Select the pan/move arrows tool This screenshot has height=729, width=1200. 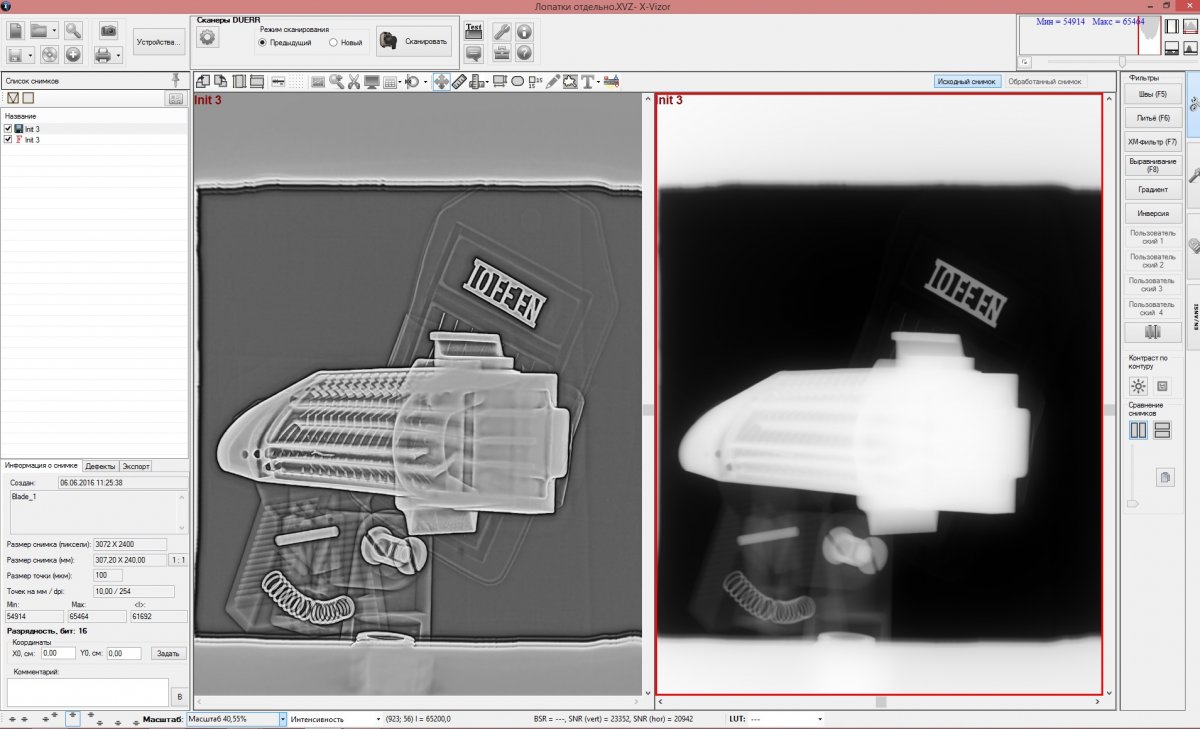[441, 81]
